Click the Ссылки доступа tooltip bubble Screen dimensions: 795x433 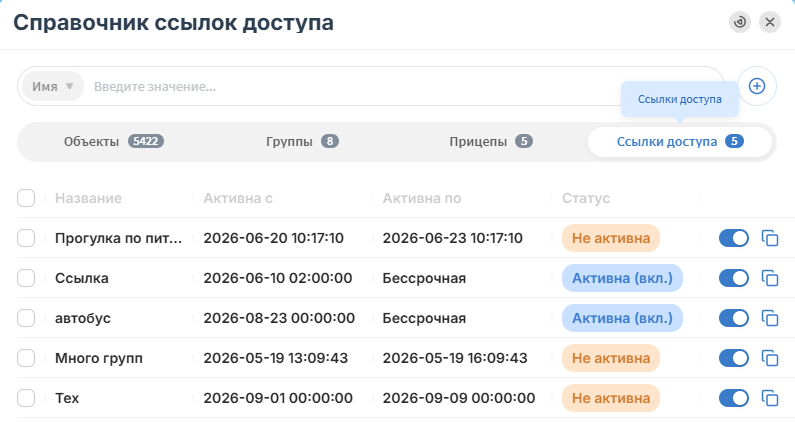[679, 99]
